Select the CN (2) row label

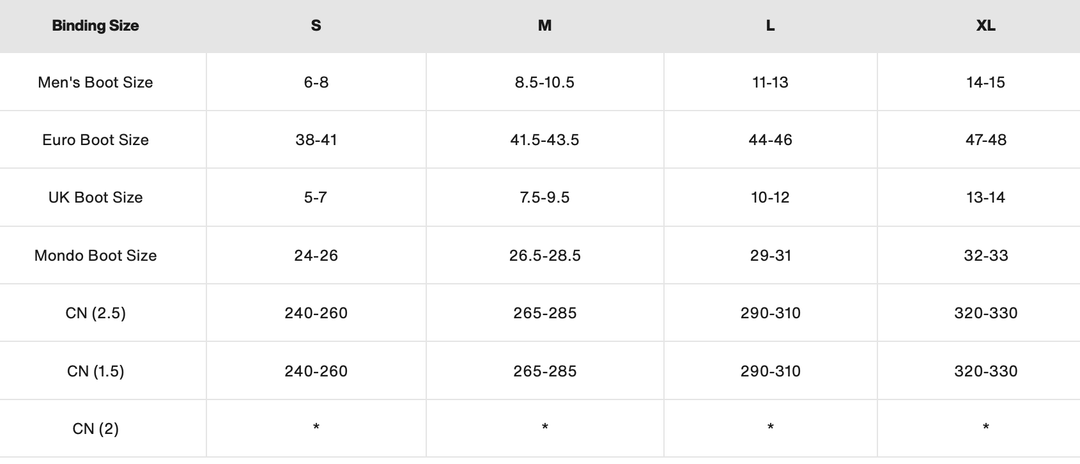pyautogui.click(x=95, y=429)
